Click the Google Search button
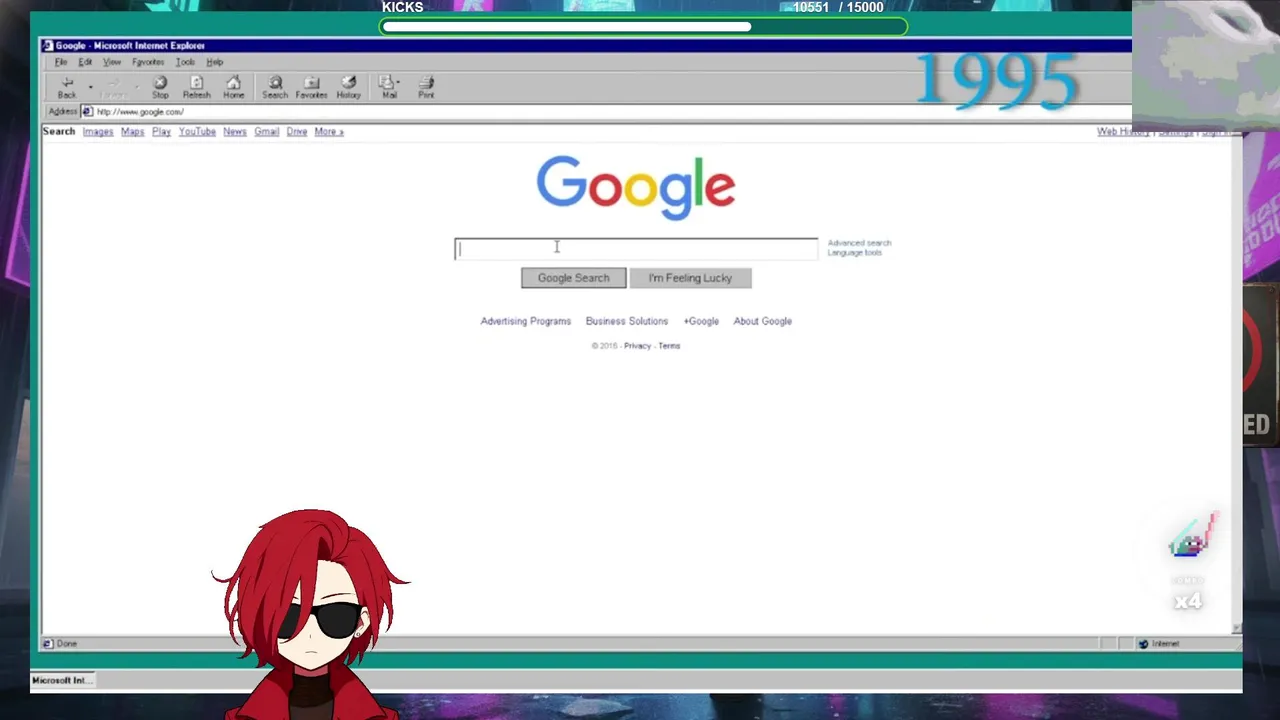The image size is (1280, 720). coord(573,278)
